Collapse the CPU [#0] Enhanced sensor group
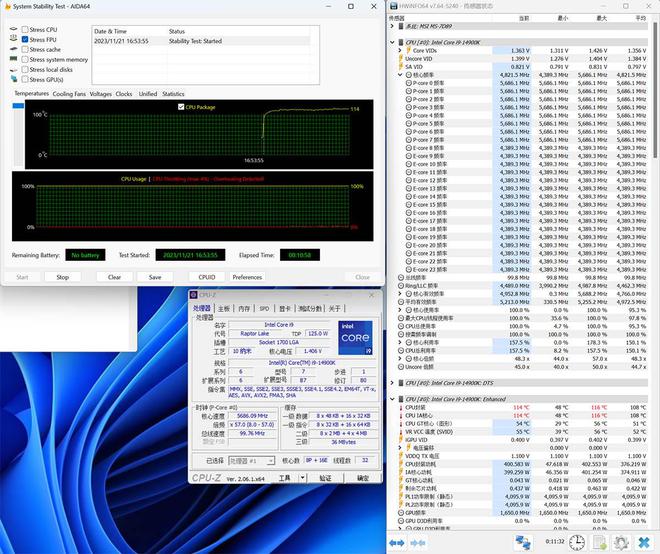 (392, 399)
